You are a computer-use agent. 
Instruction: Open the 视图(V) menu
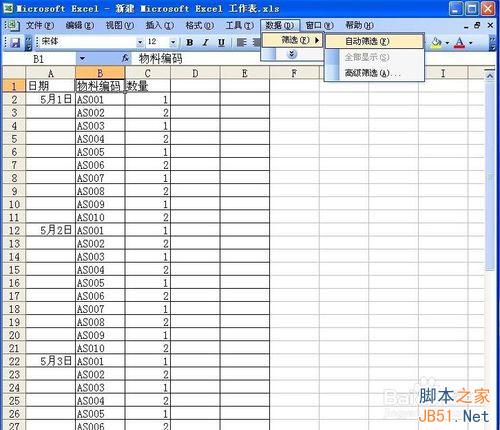coord(120,25)
